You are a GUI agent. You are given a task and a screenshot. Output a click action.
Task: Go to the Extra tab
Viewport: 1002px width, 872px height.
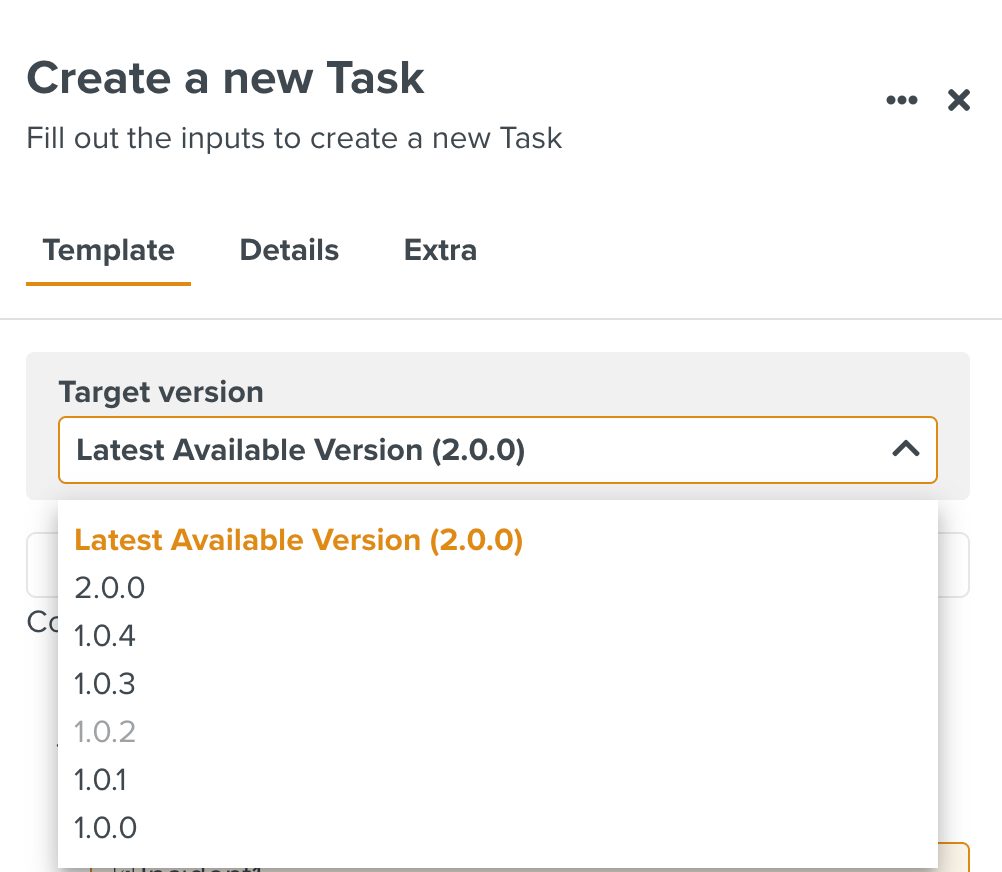[x=440, y=250]
